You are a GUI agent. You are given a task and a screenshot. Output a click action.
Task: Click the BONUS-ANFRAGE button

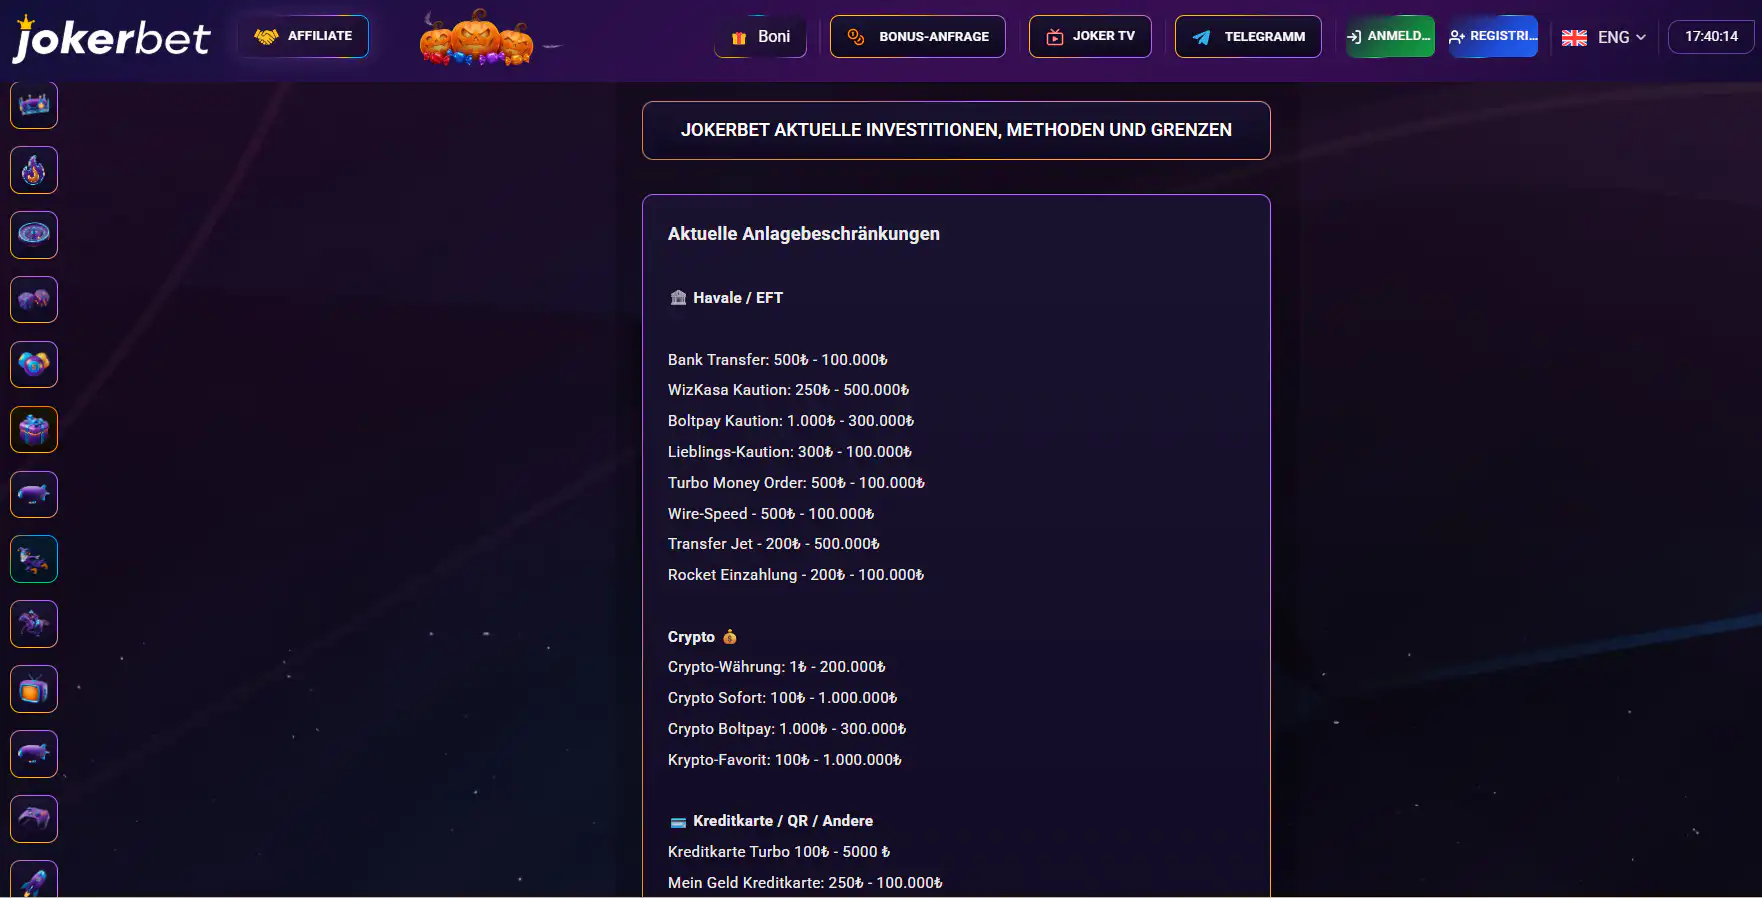pyautogui.click(x=918, y=37)
